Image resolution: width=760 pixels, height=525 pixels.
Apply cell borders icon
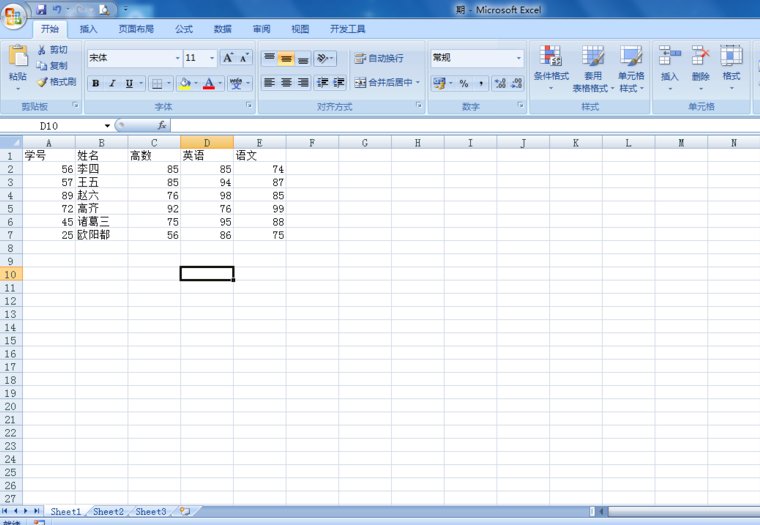pos(157,83)
